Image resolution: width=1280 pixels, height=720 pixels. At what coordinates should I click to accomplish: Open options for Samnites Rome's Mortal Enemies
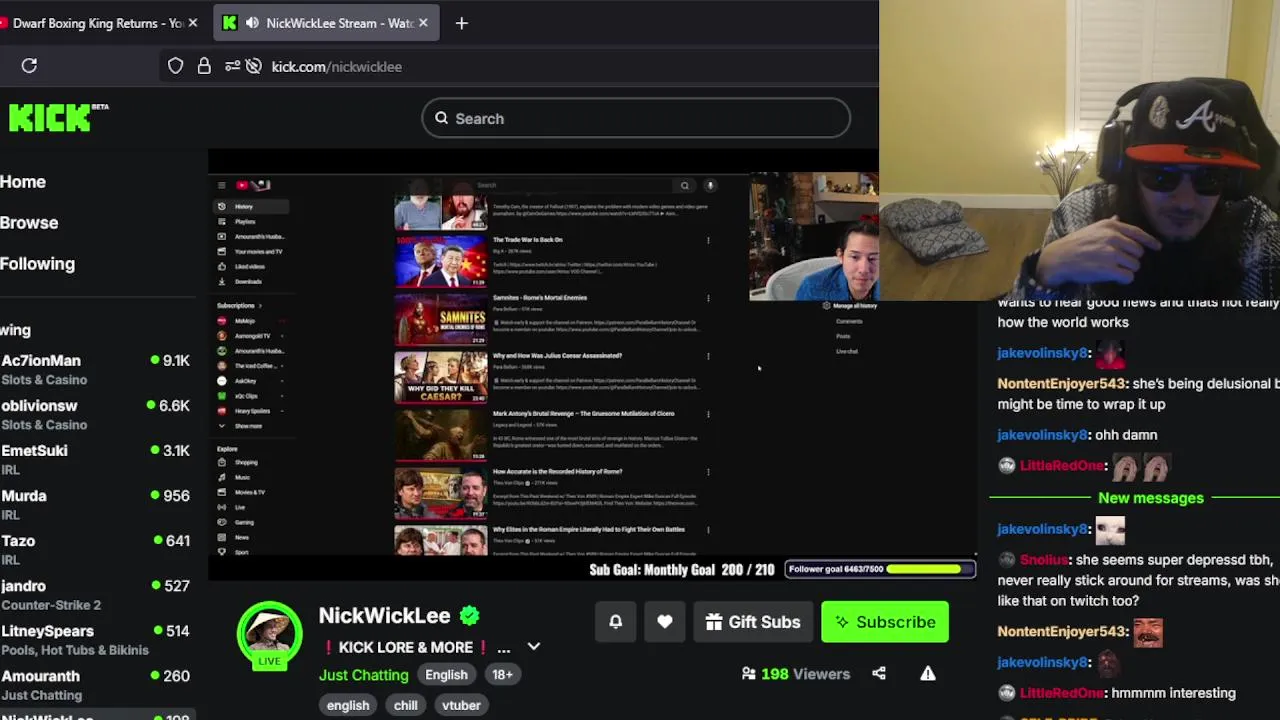[708, 298]
